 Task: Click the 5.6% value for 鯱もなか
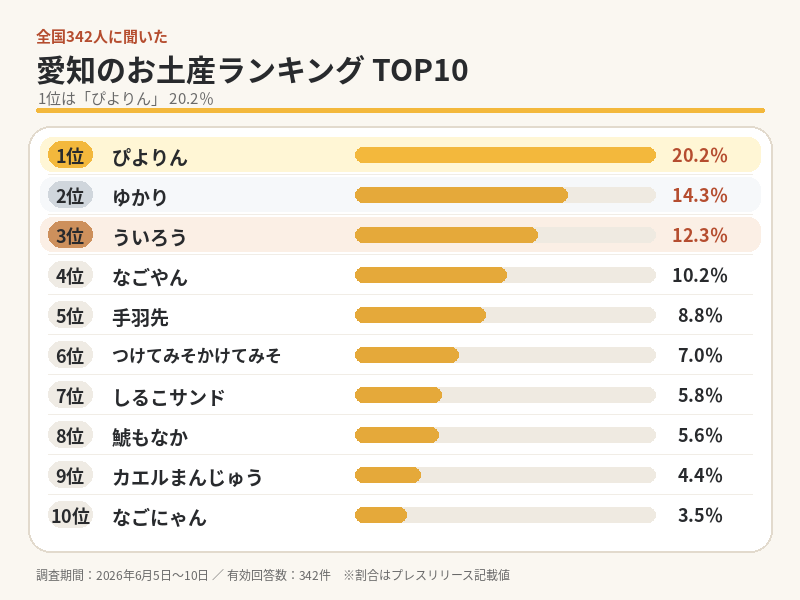(700, 435)
